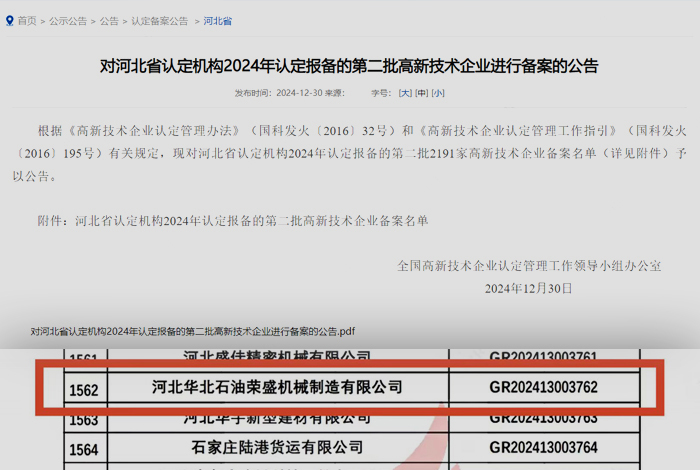Click publish date 2024-12-30
This screenshot has height=470, width=700.
[299, 93]
